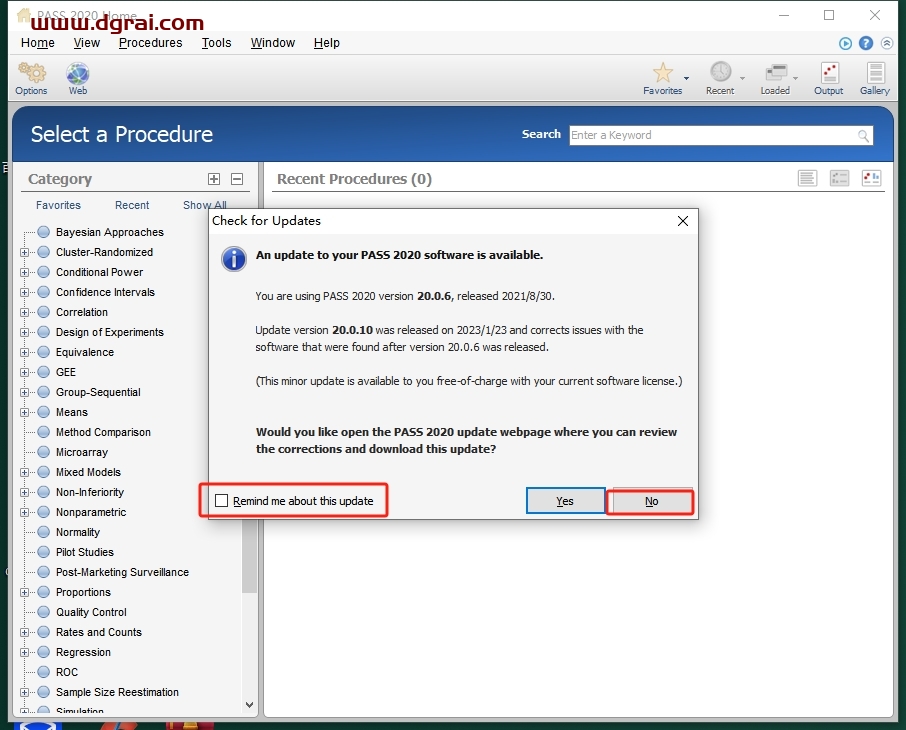Select the Non-Inferiority category
This screenshot has height=730, width=906.
[90, 492]
